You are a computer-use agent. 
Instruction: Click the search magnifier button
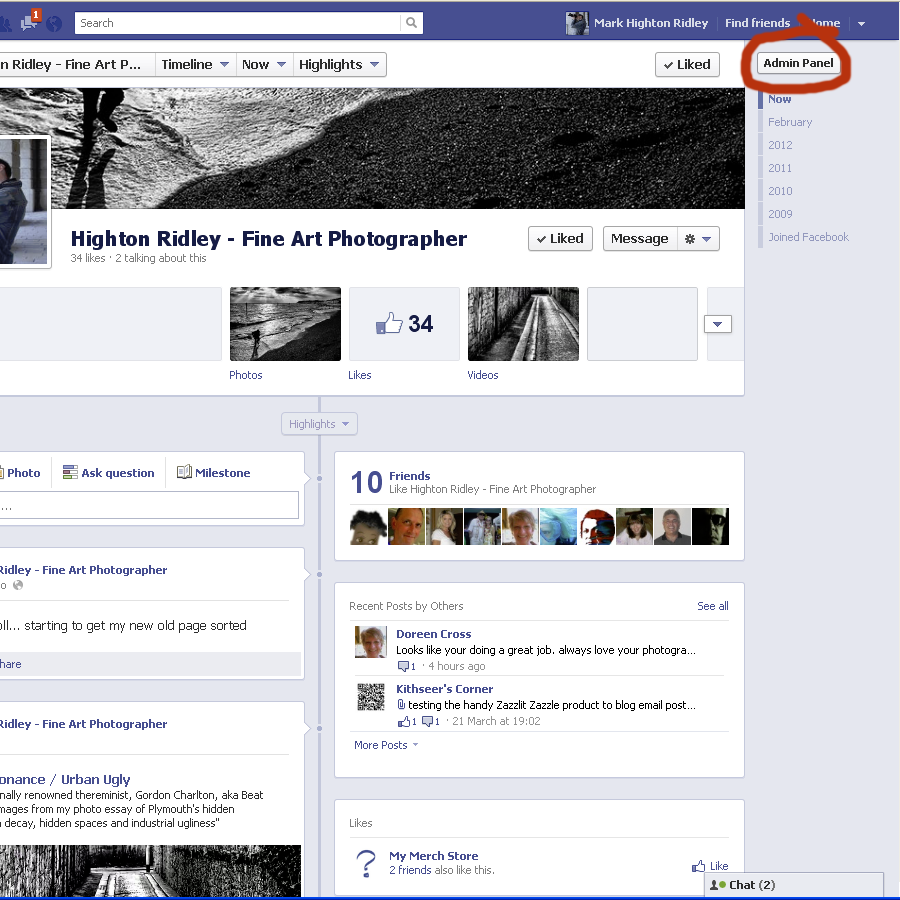pos(412,23)
